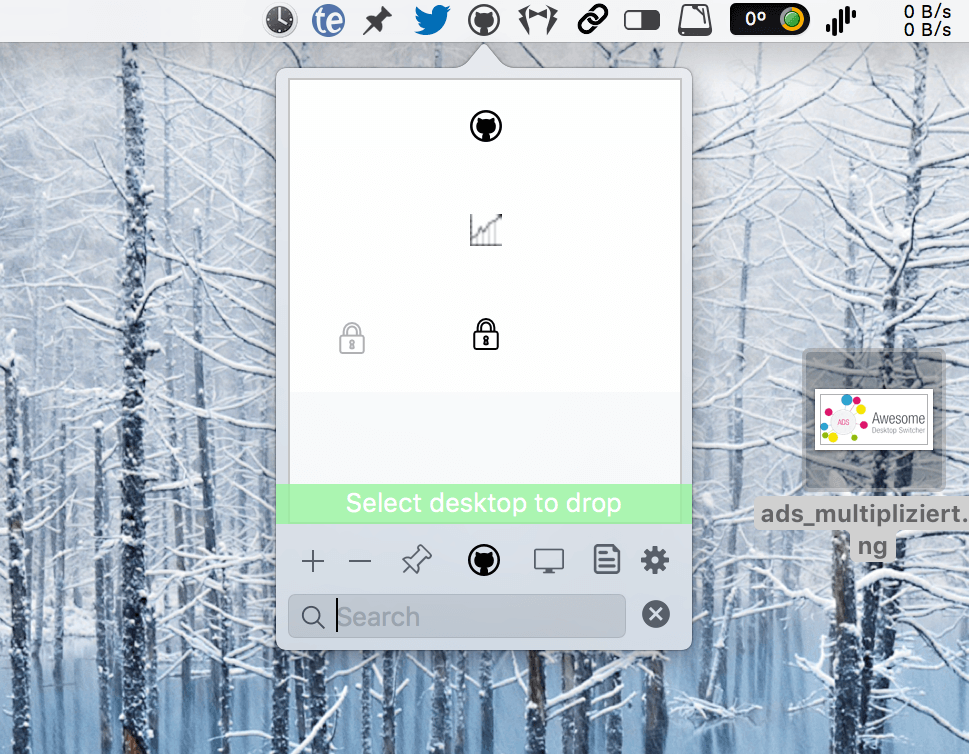Toggle the switch icon in the menu bar

coord(643,20)
